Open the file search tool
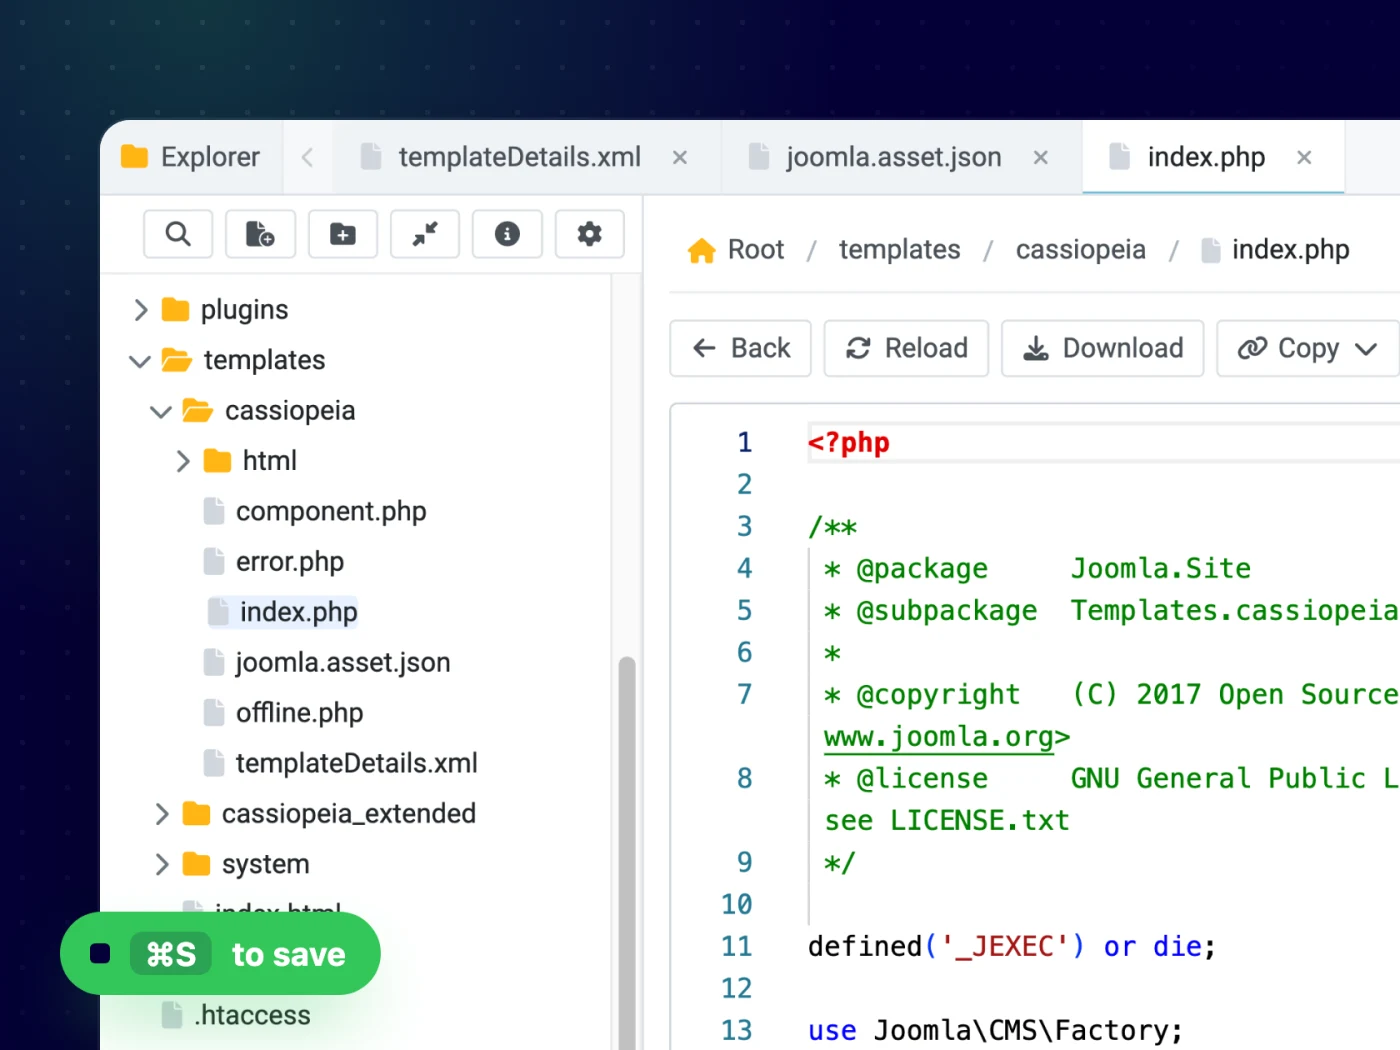 click(x=178, y=234)
